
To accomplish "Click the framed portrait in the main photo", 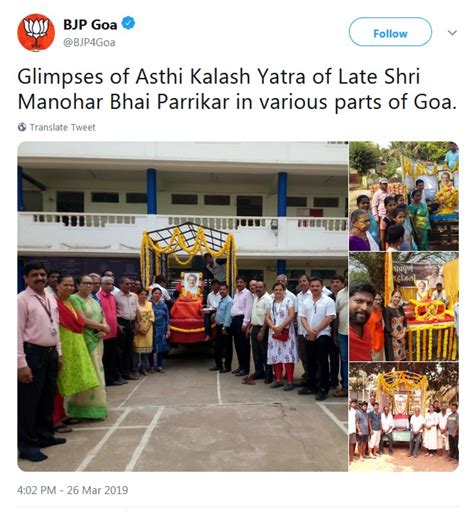I will click(193, 283).
